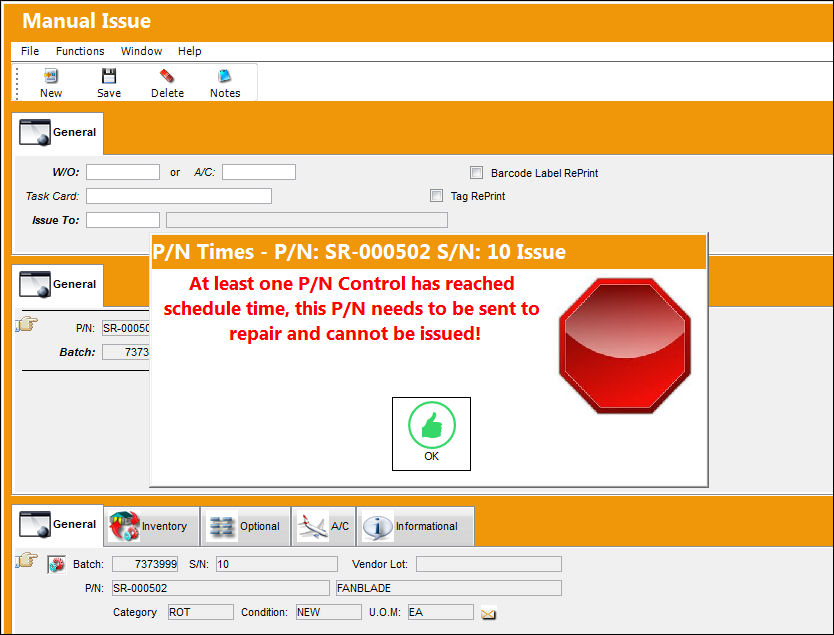
Task: Enable Barcode Label RePrint checkbox
Action: [x=477, y=172]
